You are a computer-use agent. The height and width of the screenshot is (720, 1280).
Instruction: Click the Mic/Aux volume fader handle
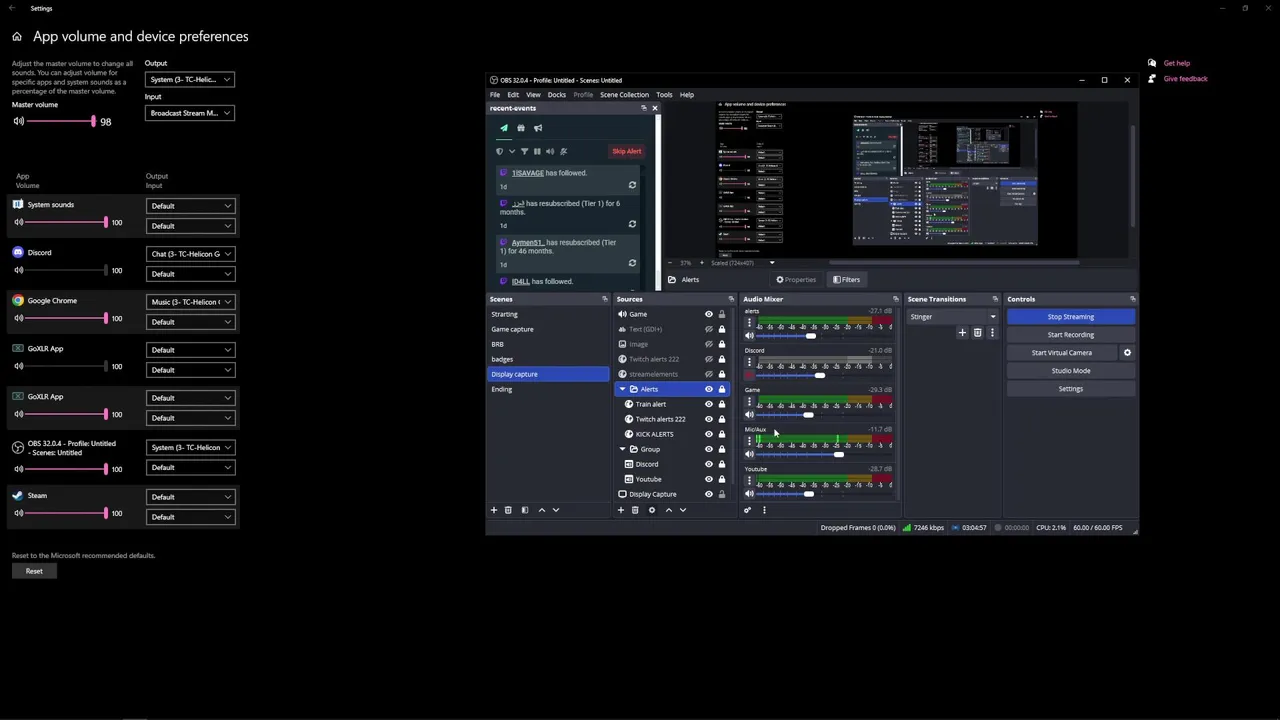click(x=839, y=454)
